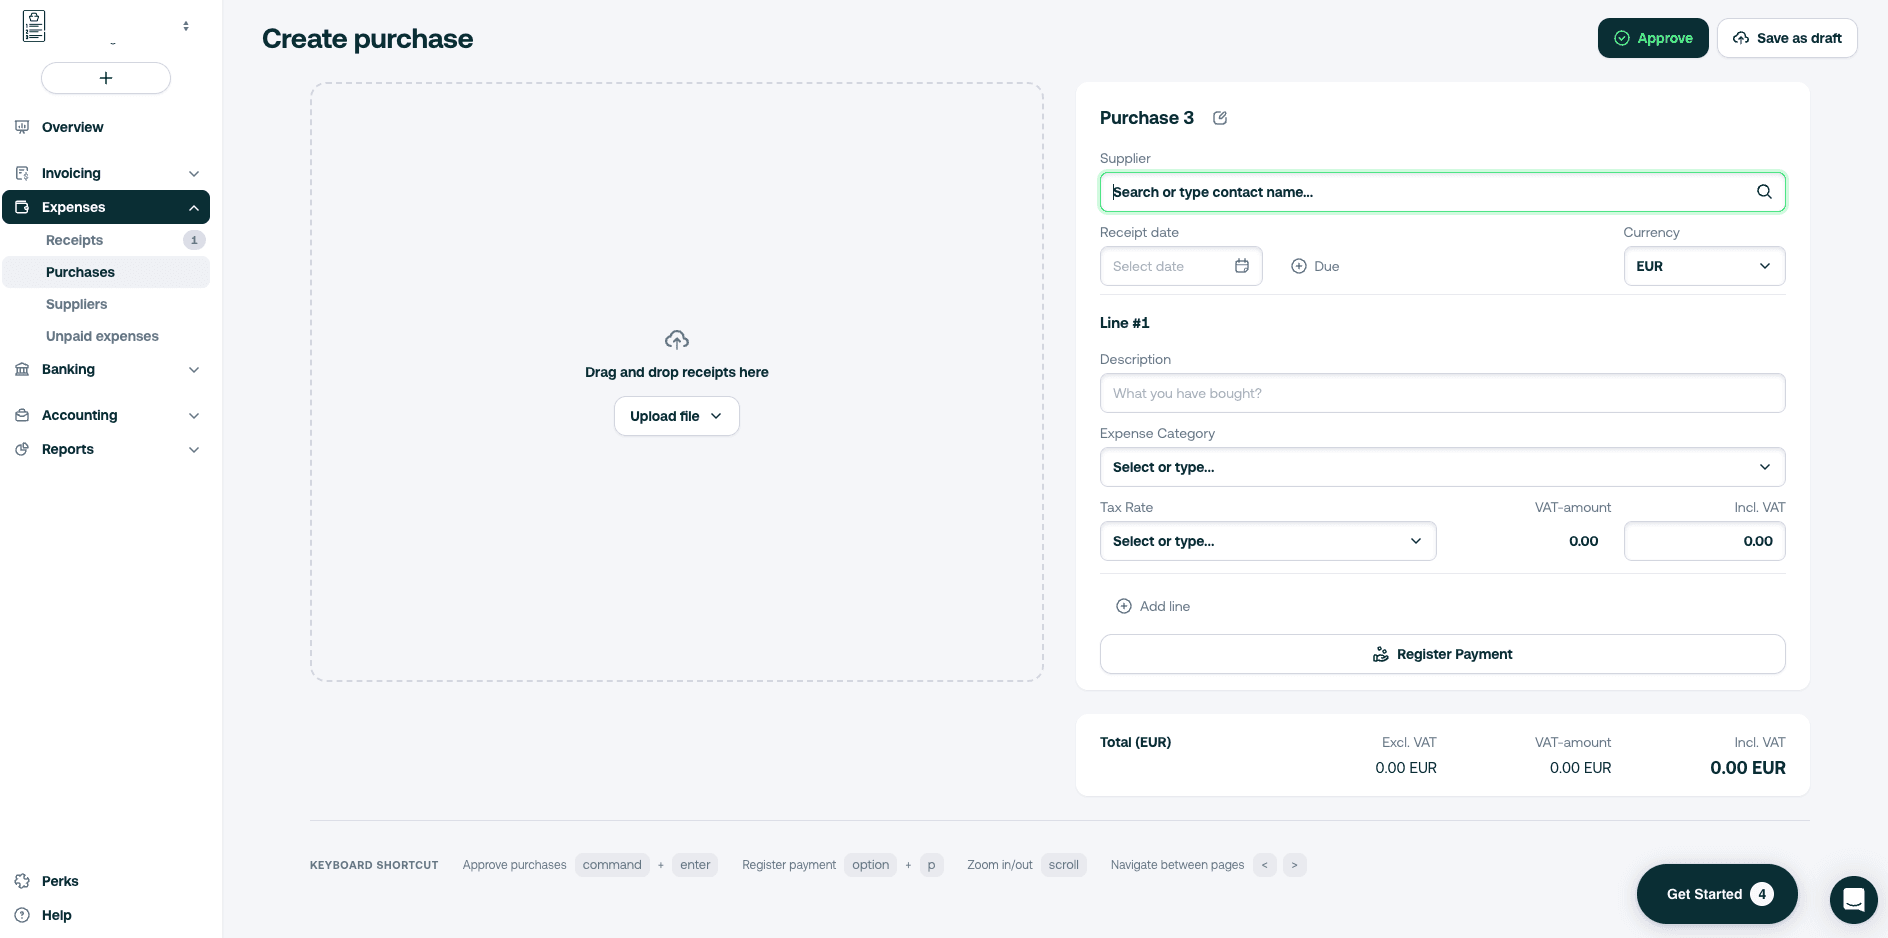Click the previous page shortcut arrow key
This screenshot has width=1888, height=938.
coord(1265,865)
